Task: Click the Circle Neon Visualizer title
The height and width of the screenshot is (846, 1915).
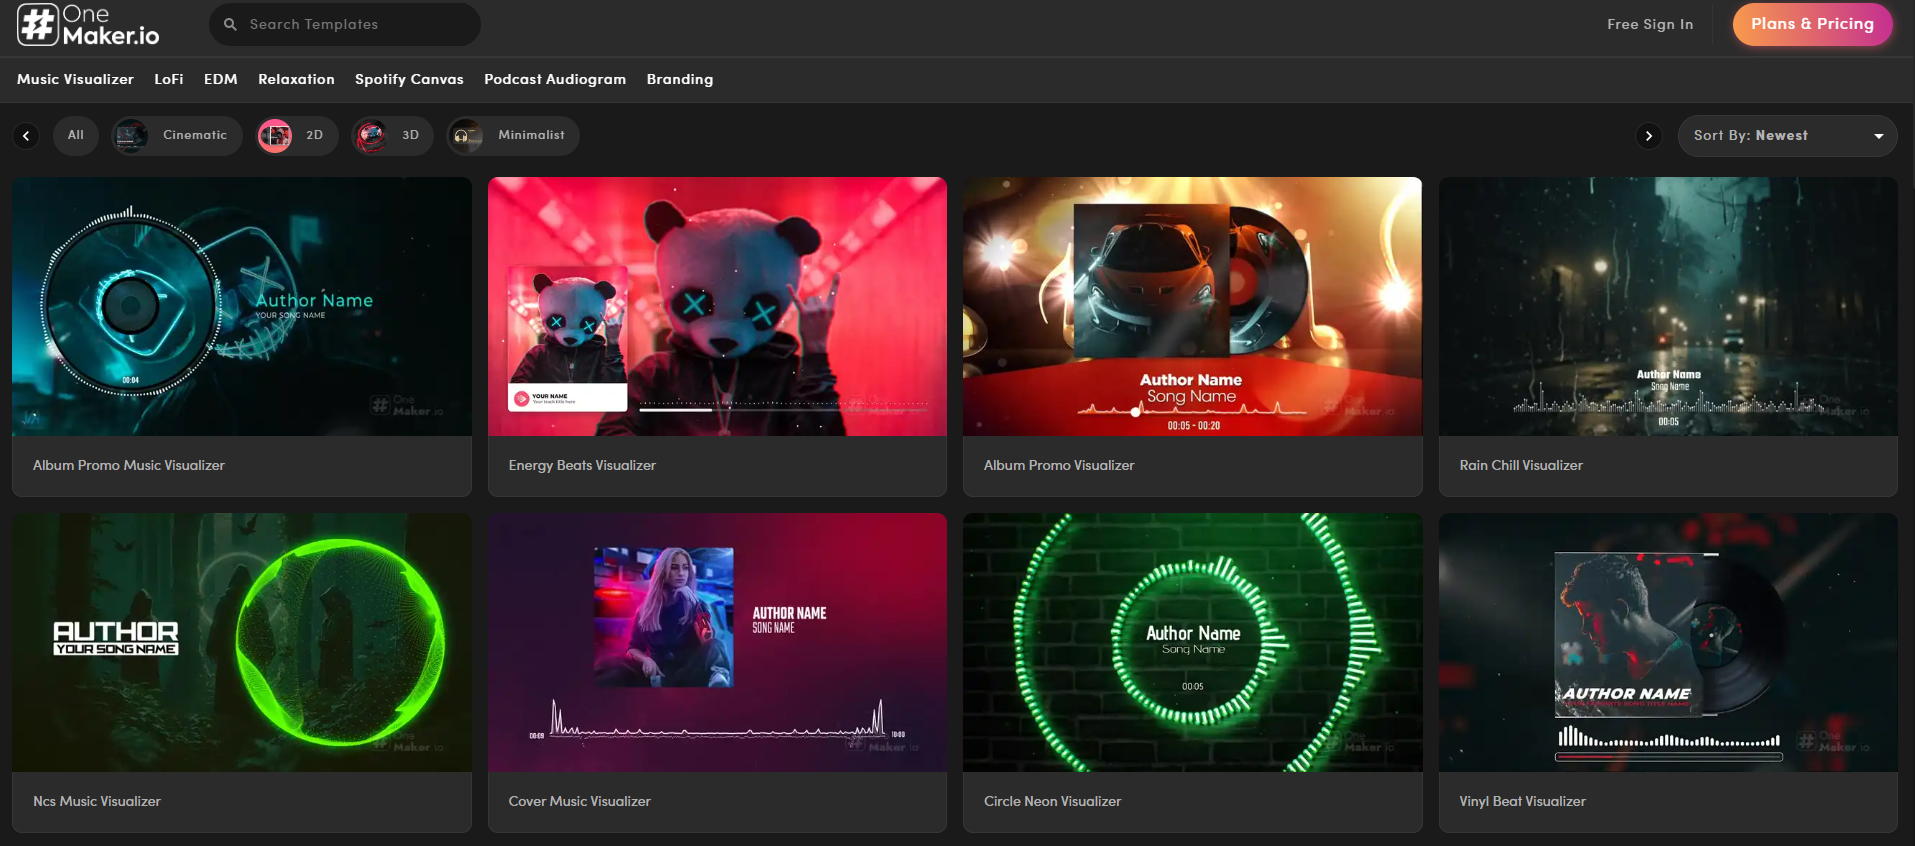Action: pos(1053,801)
